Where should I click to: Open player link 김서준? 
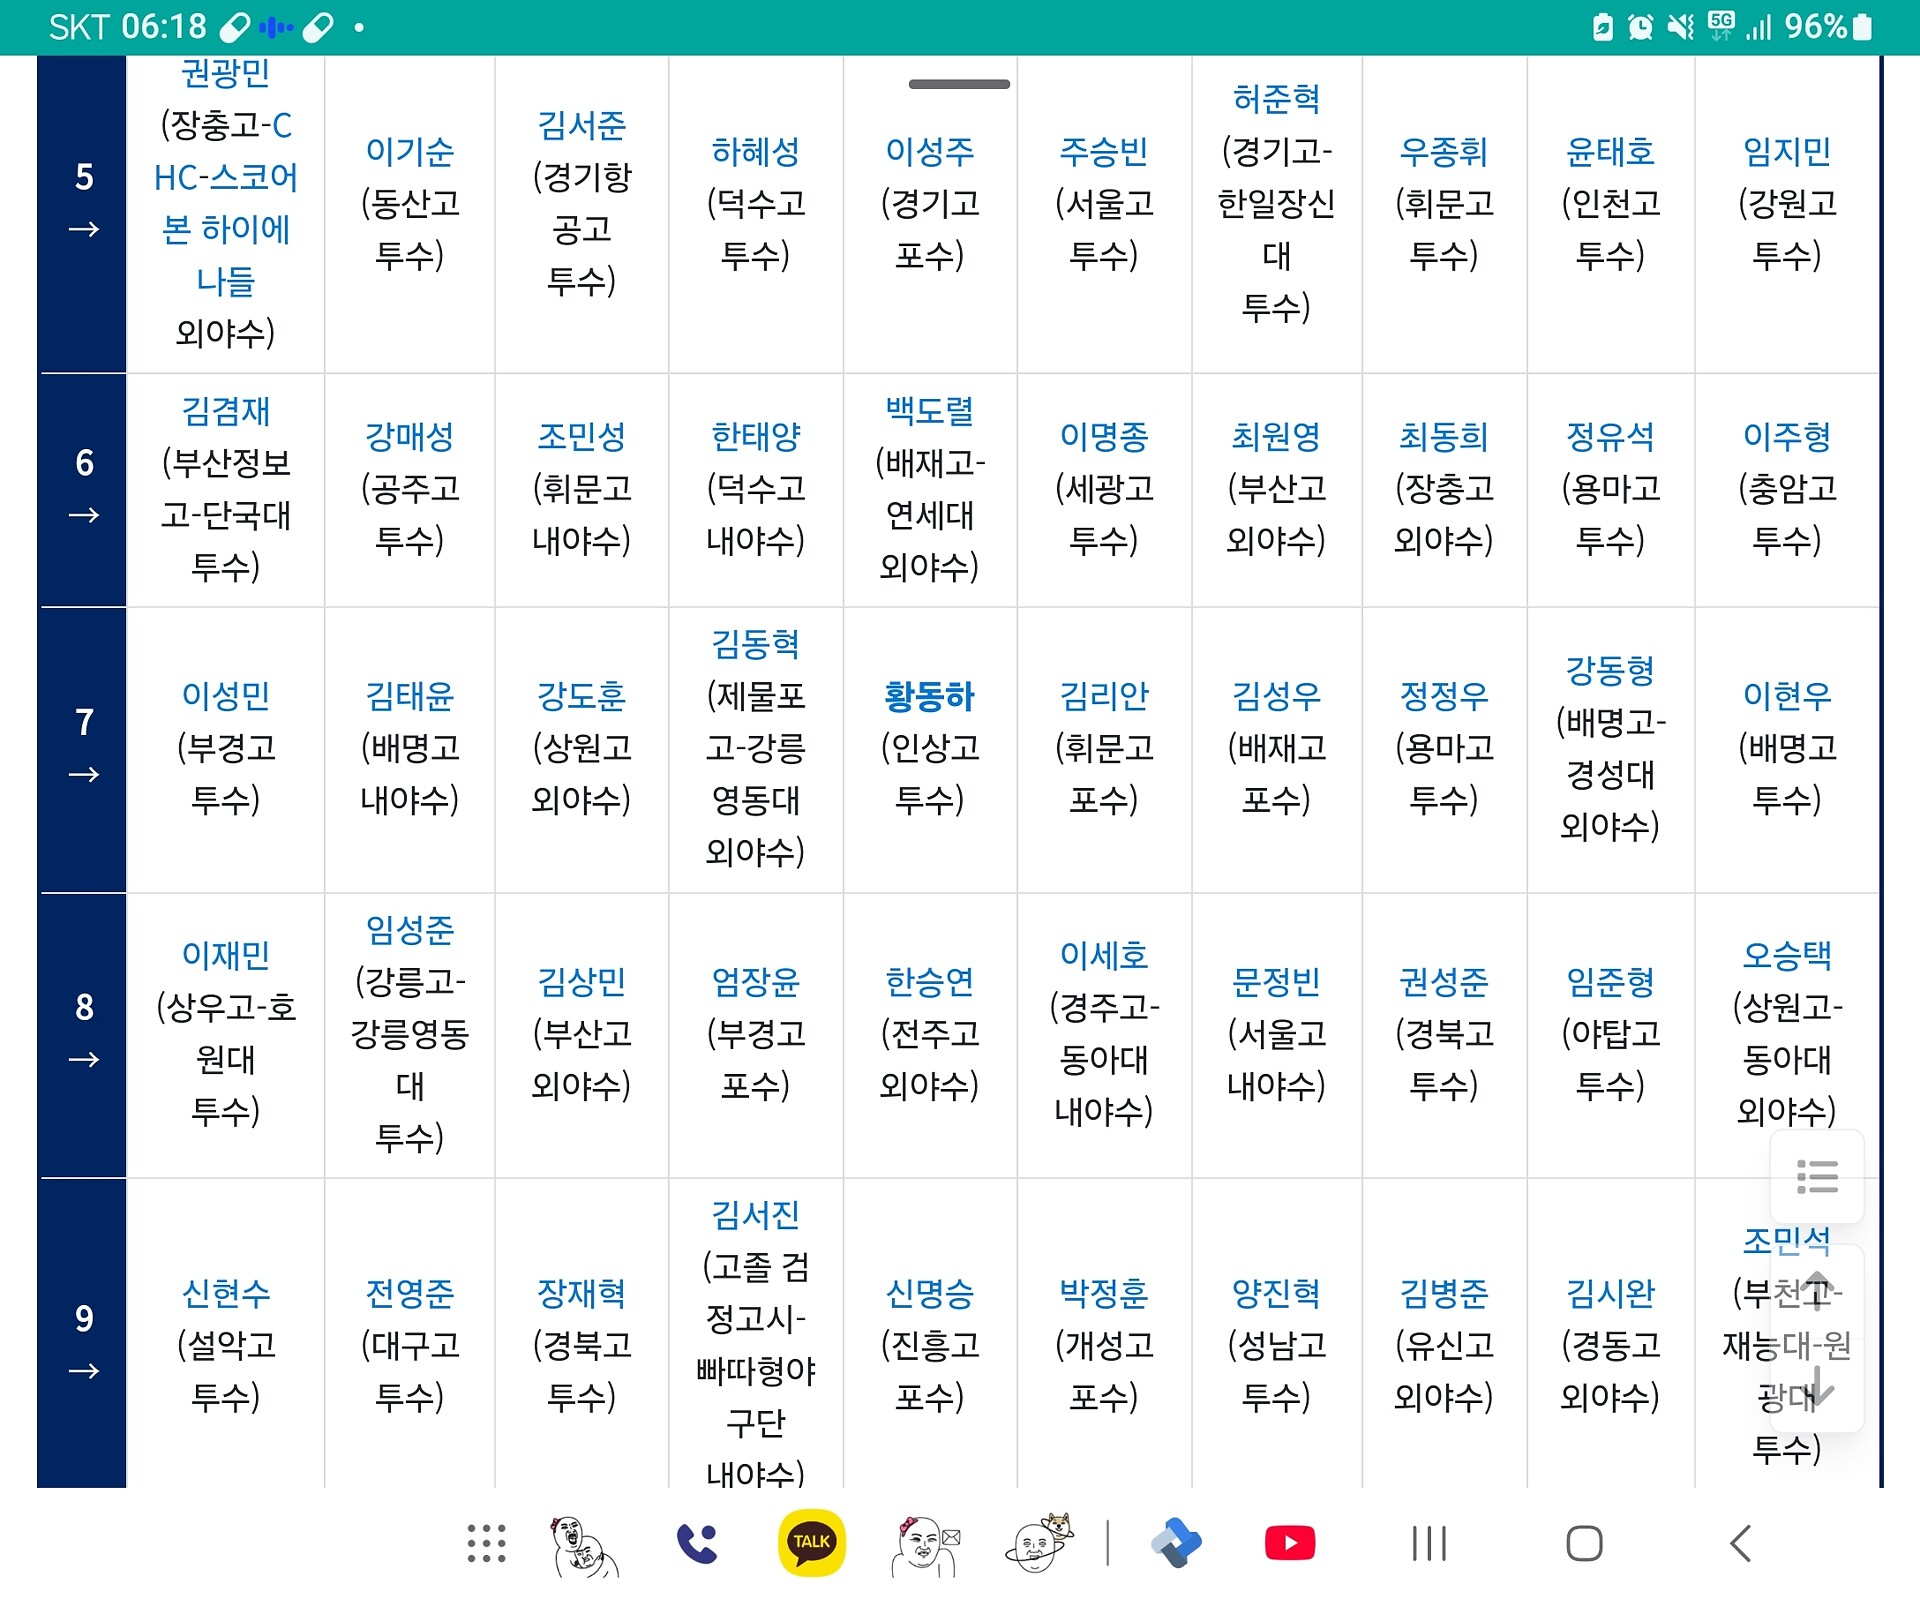click(581, 125)
